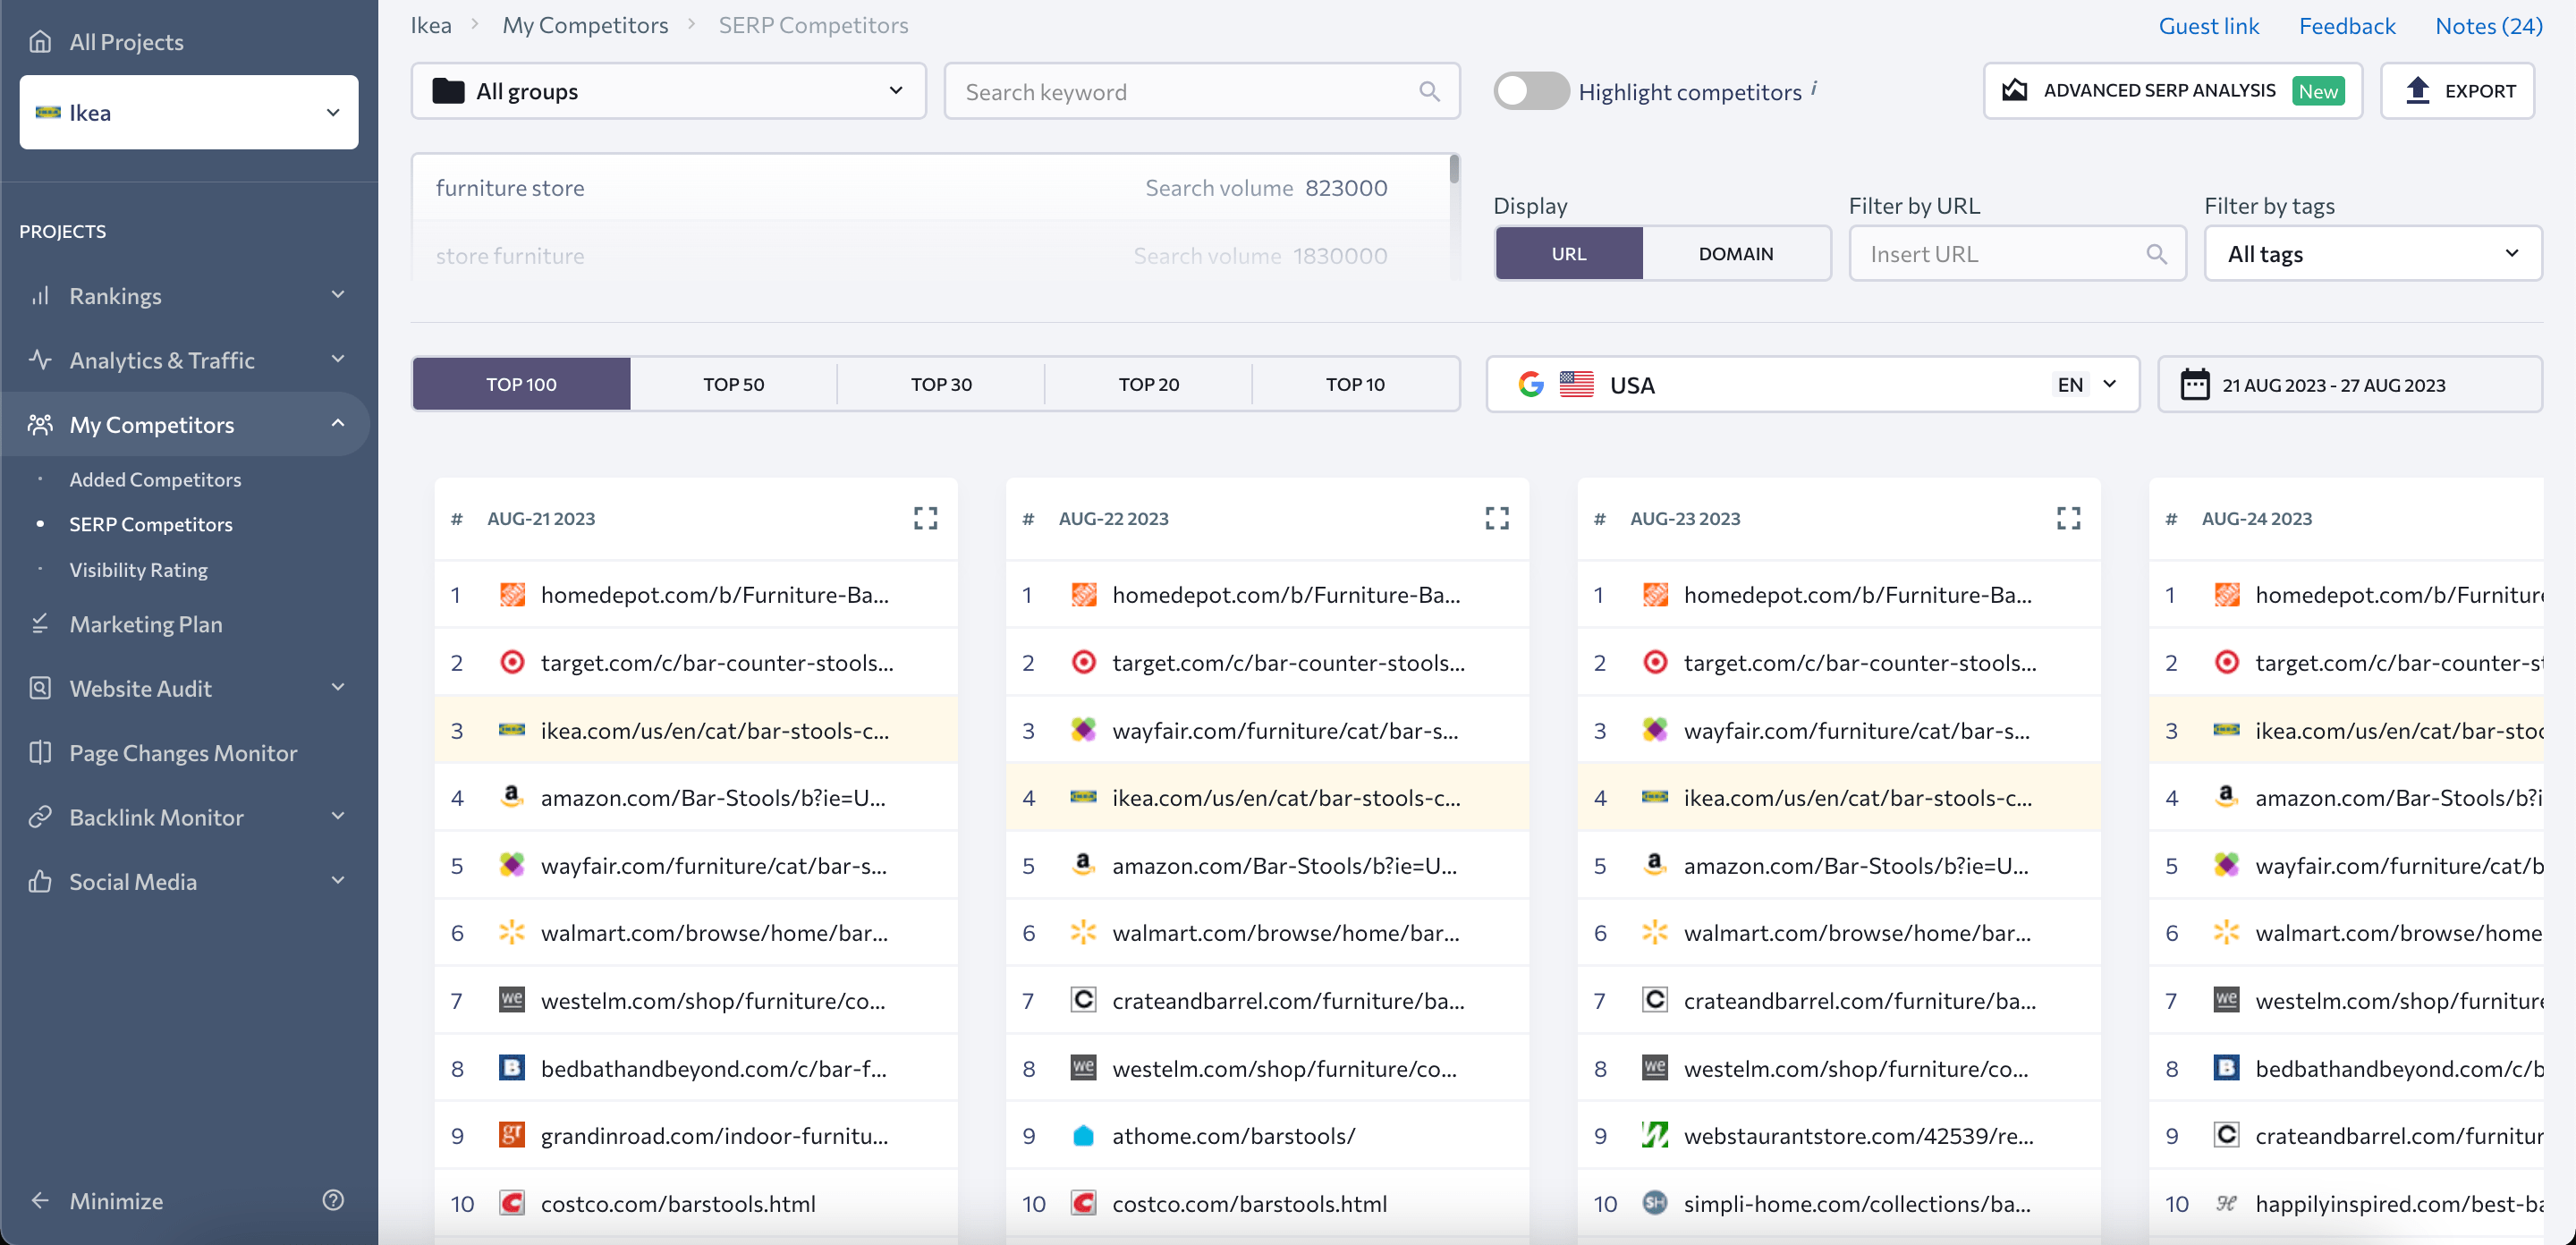The height and width of the screenshot is (1245, 2576).
Task: Click the Google search engine icon
Action: pyautogui.click(x=1530, y=384)
